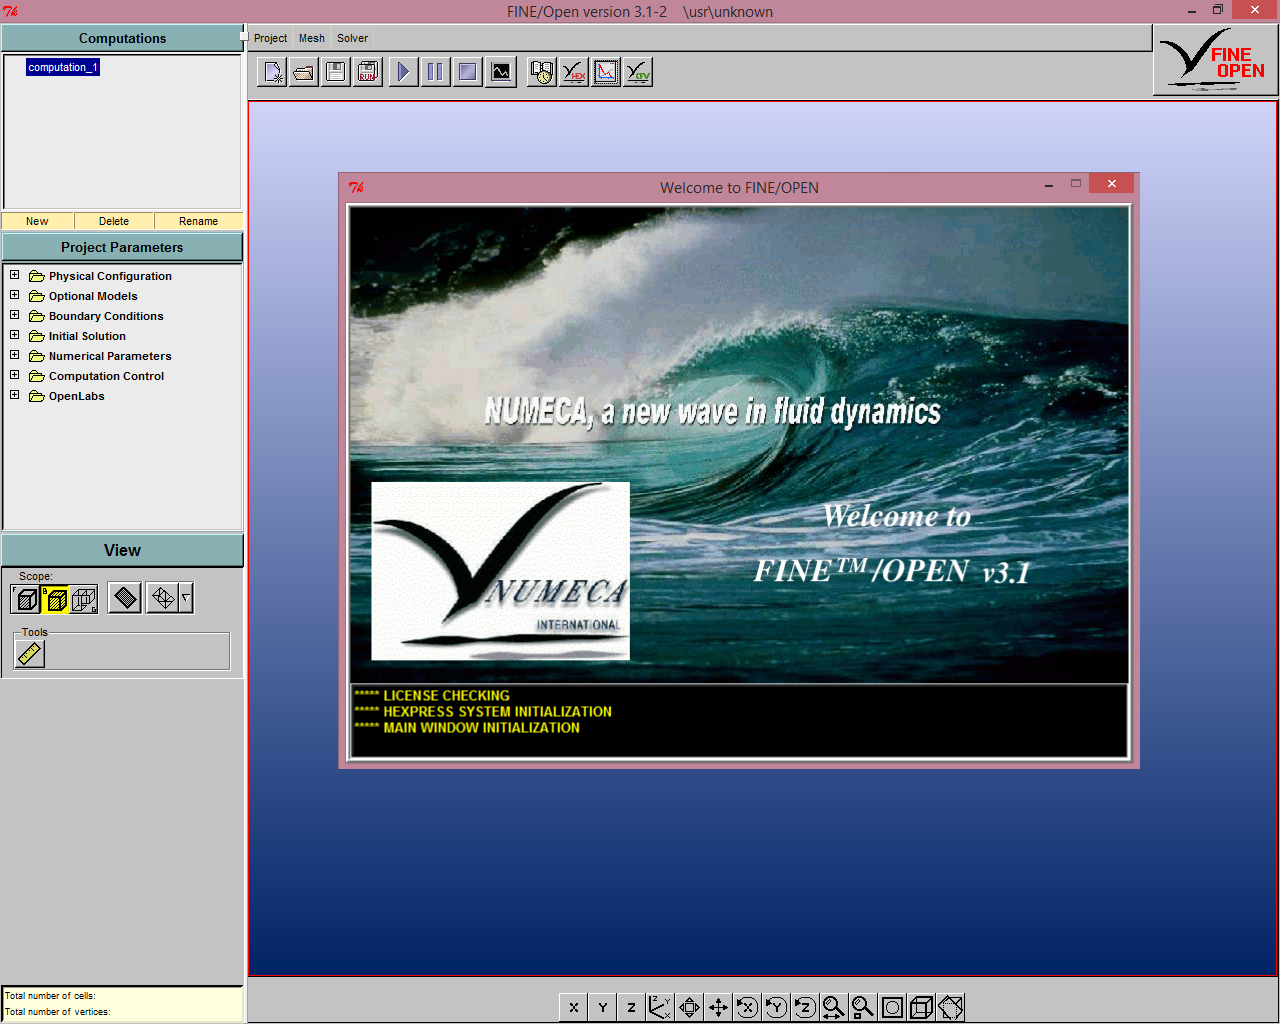Image resolution: width=1280 pixels, height=1024 pixels.
Task: Expand the Initial Solution tree node
Action: click(14, 335)
